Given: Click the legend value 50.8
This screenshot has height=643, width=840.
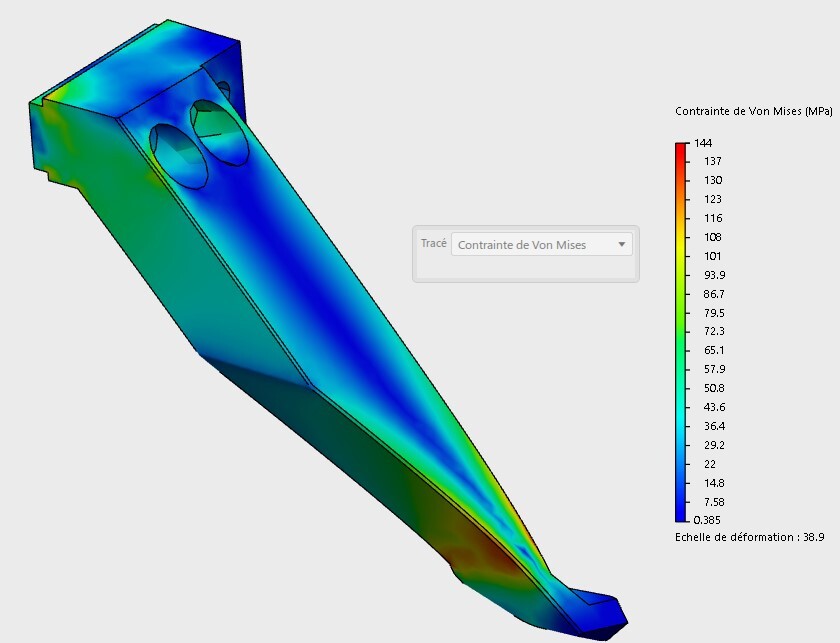Looking at the screenshot, I should [715, 388].
